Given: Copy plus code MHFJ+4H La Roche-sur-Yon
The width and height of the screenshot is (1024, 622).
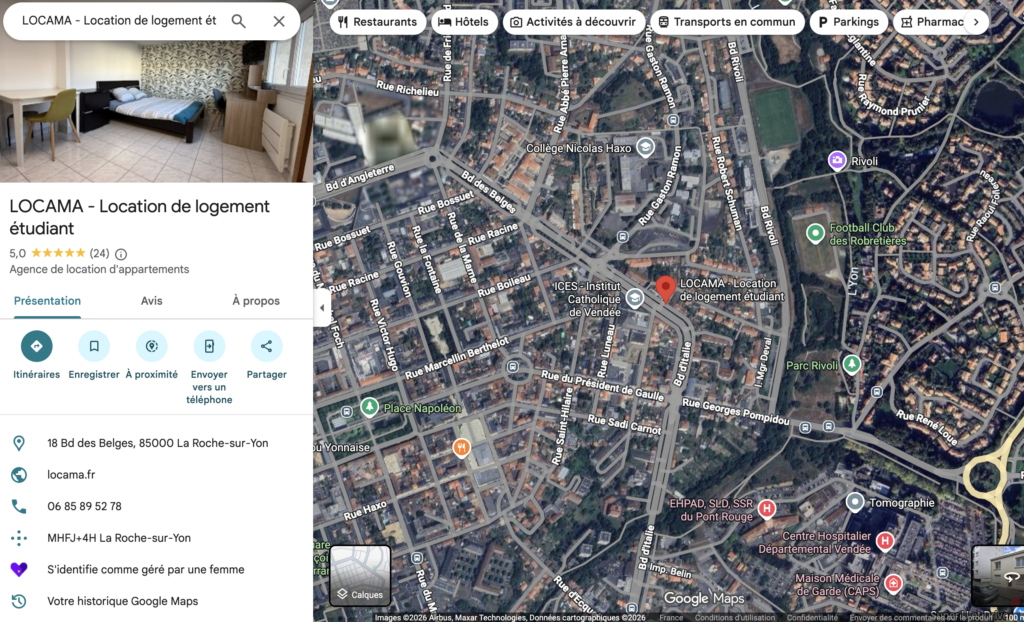Looking at the screenshot, I should tap(119, 538).
